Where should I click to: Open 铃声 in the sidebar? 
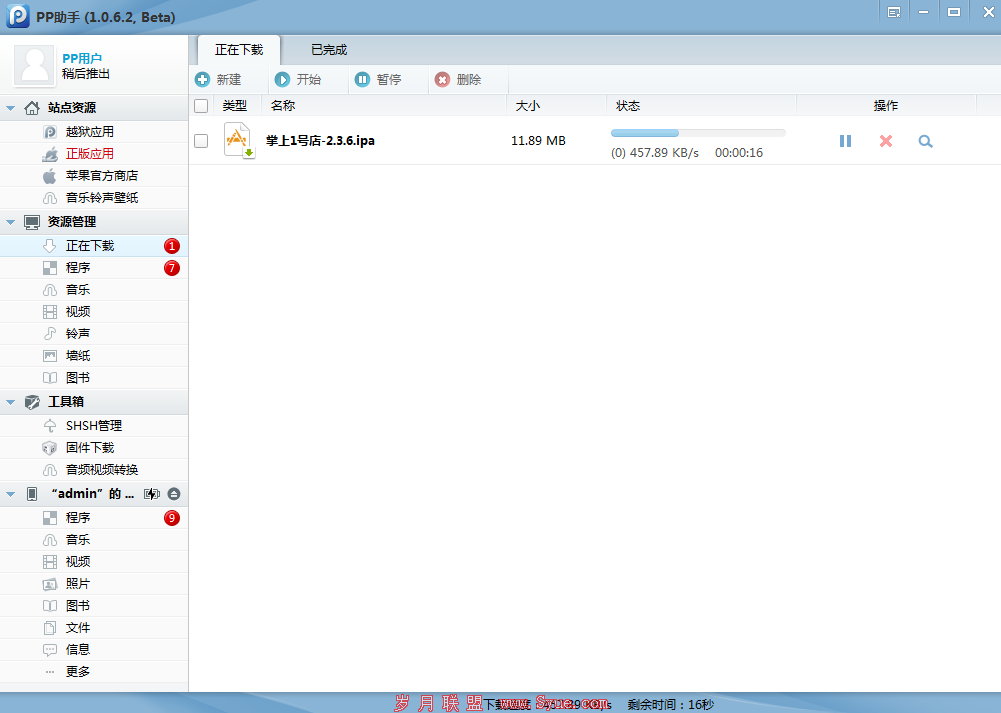tap(94, 334)
